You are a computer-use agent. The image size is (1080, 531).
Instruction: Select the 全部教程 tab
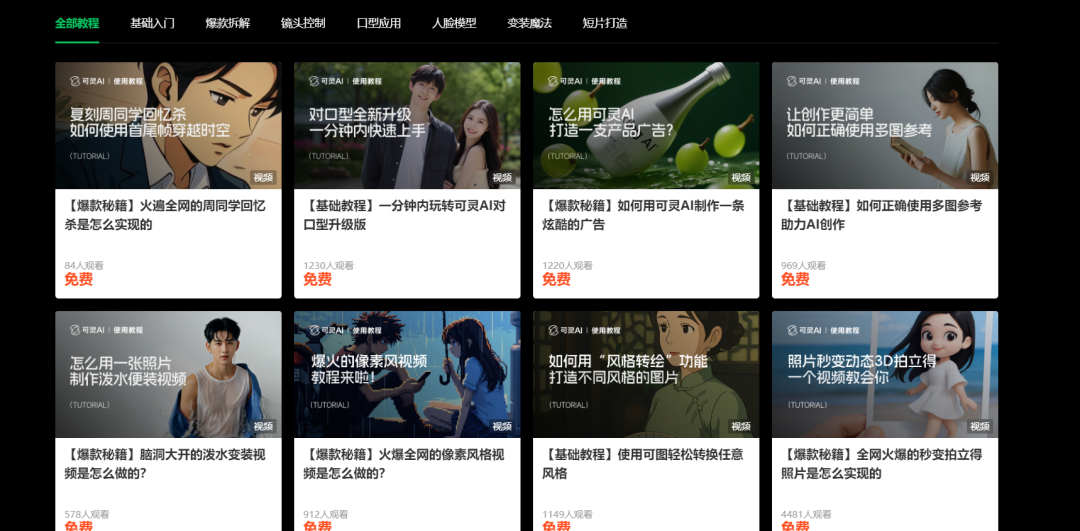[x=77, y=23]
